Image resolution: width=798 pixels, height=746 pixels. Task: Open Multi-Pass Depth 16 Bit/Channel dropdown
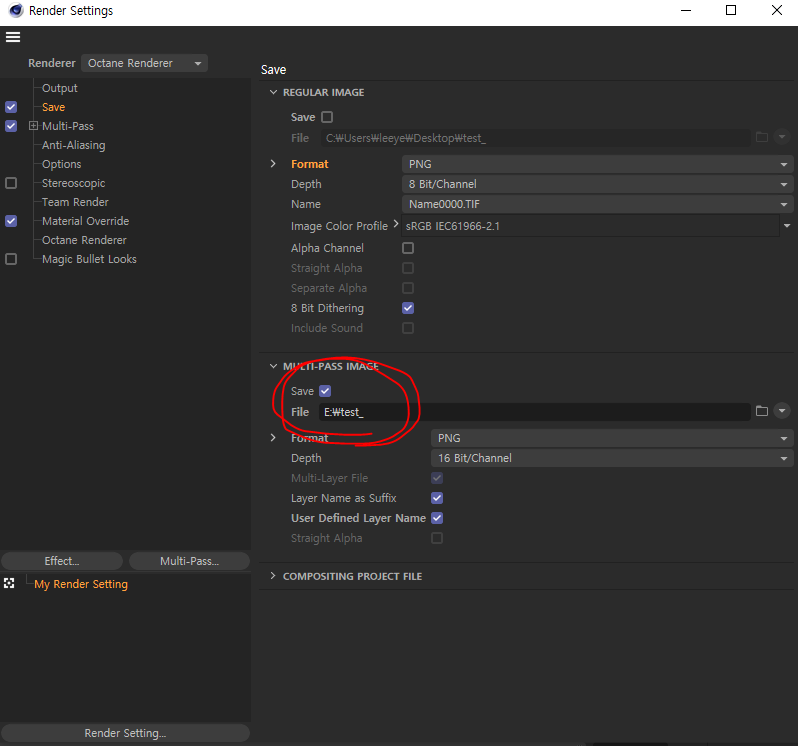612,458
